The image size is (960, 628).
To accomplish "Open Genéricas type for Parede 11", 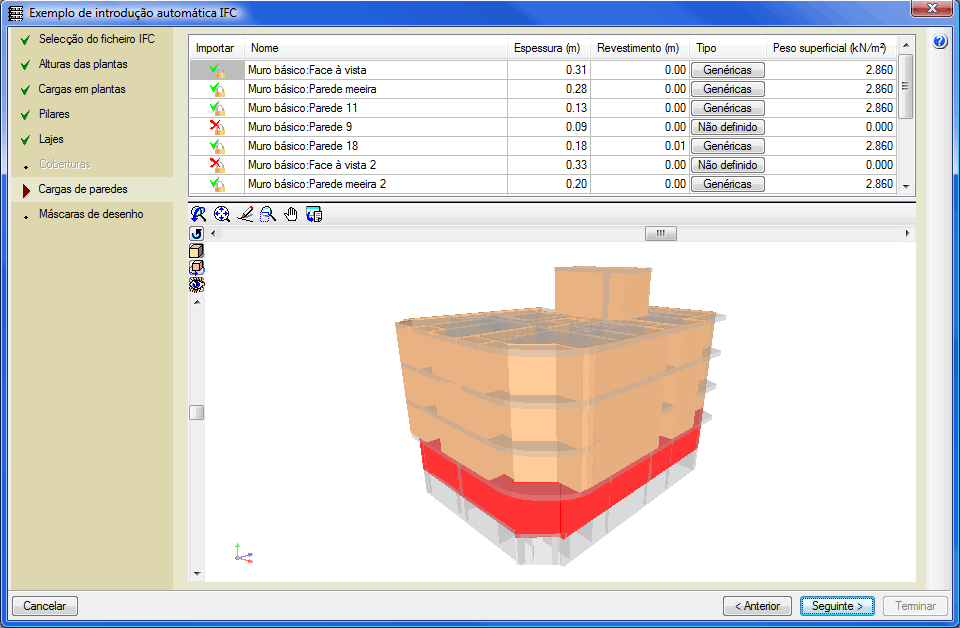I will [727, 108].
